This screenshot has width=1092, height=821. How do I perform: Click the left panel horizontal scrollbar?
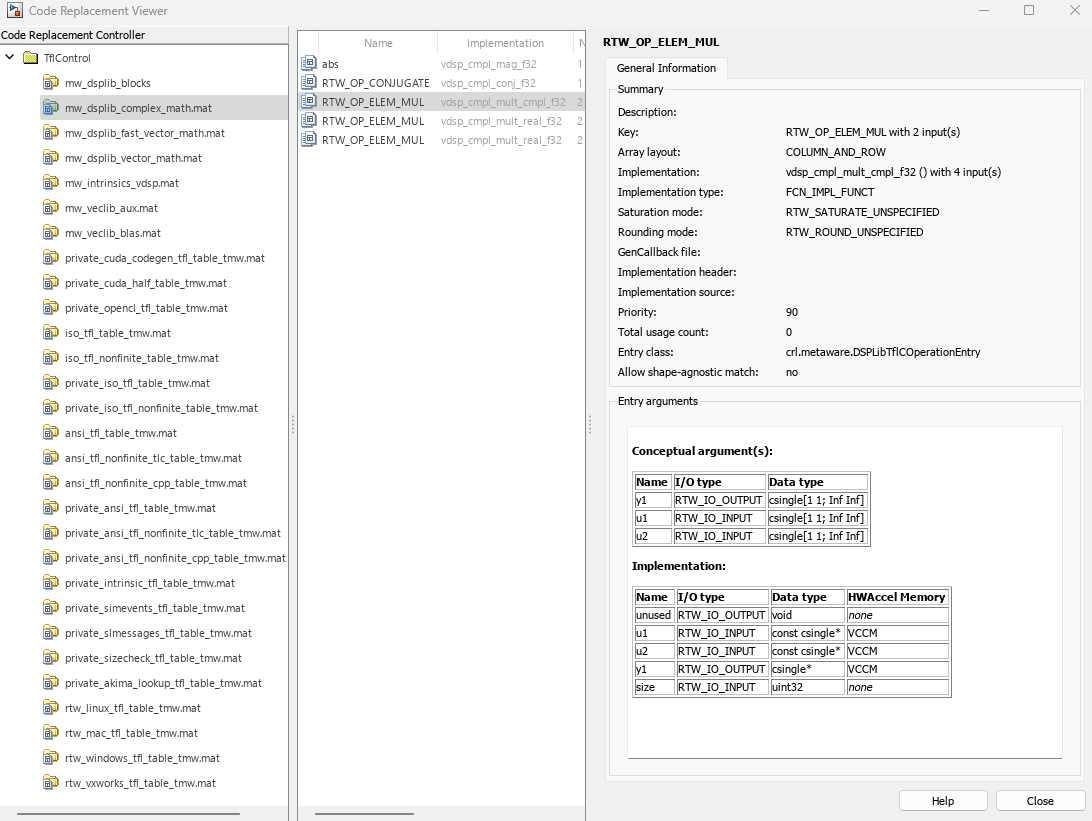128,813
